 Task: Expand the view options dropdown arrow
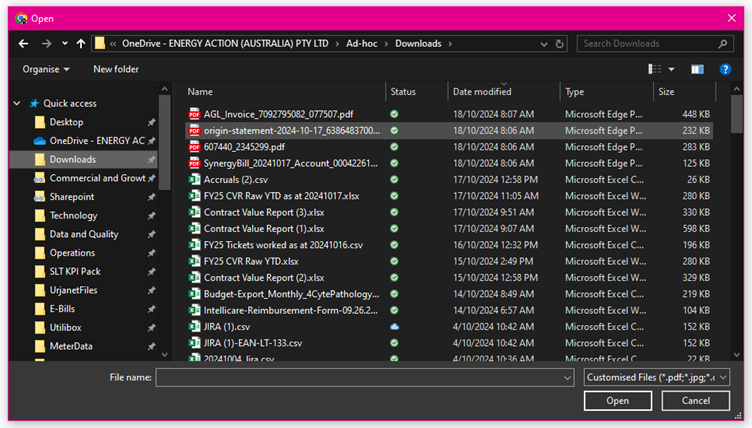[673, 69]
